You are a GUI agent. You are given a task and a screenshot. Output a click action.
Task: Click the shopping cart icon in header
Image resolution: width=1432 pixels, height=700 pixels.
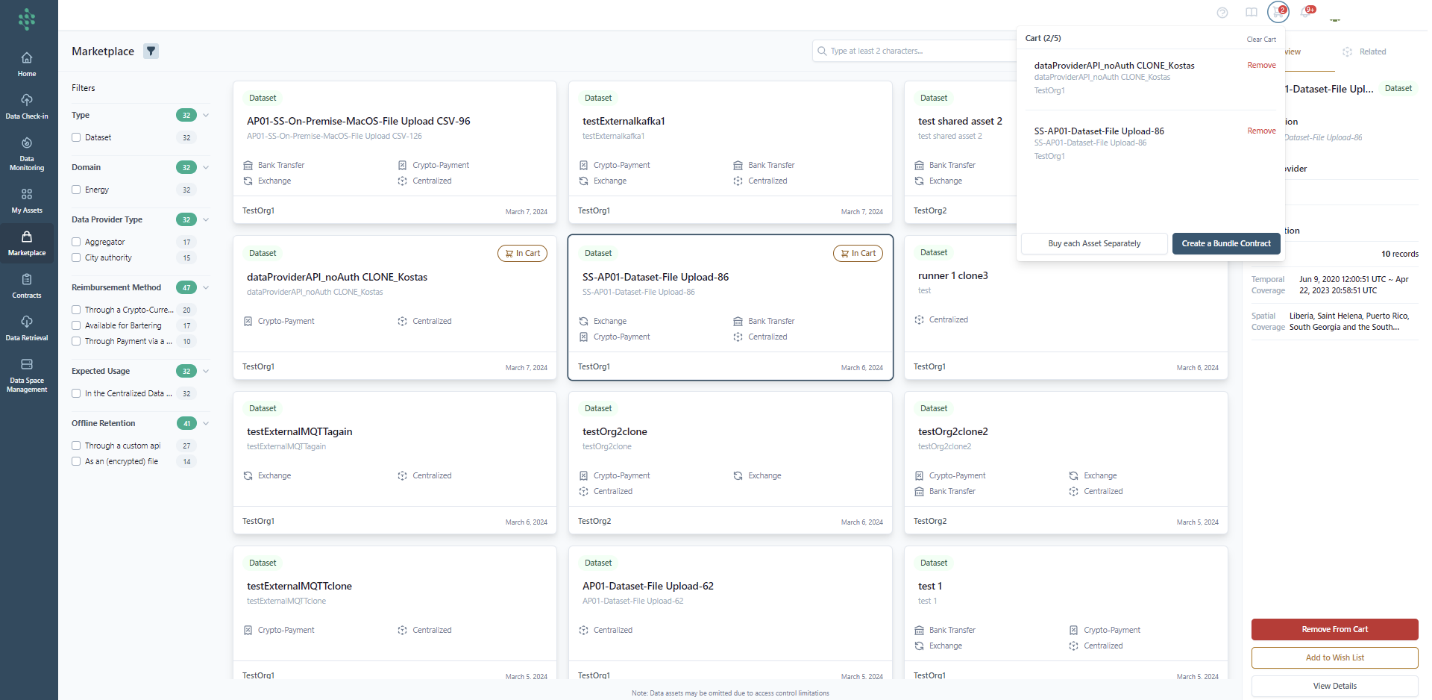[1277, 12]
